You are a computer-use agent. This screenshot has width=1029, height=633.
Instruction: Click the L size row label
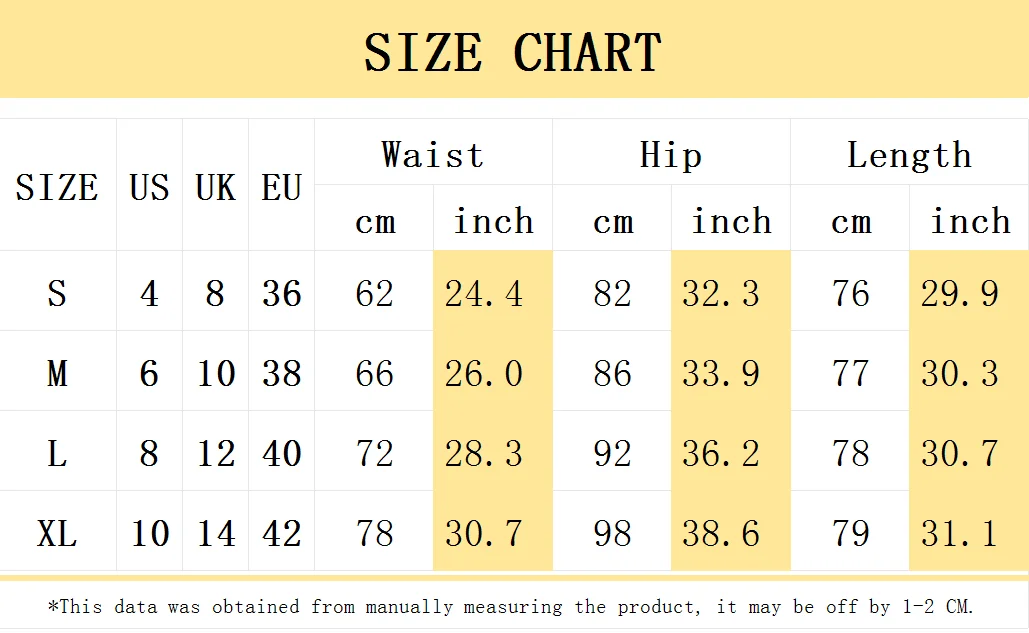(57, 453)
